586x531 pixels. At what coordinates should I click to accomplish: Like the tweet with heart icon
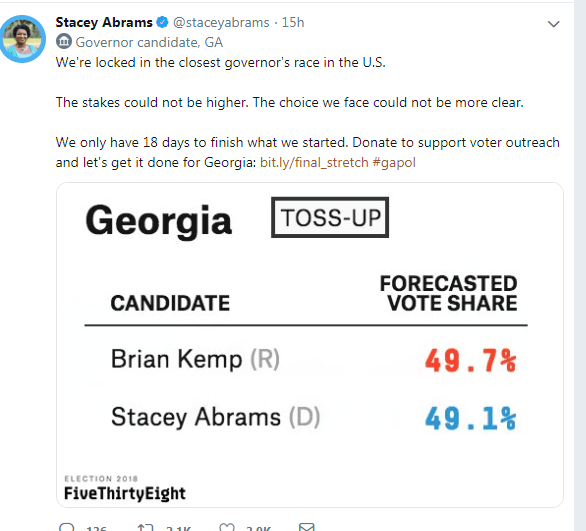[x=226, y=527]
